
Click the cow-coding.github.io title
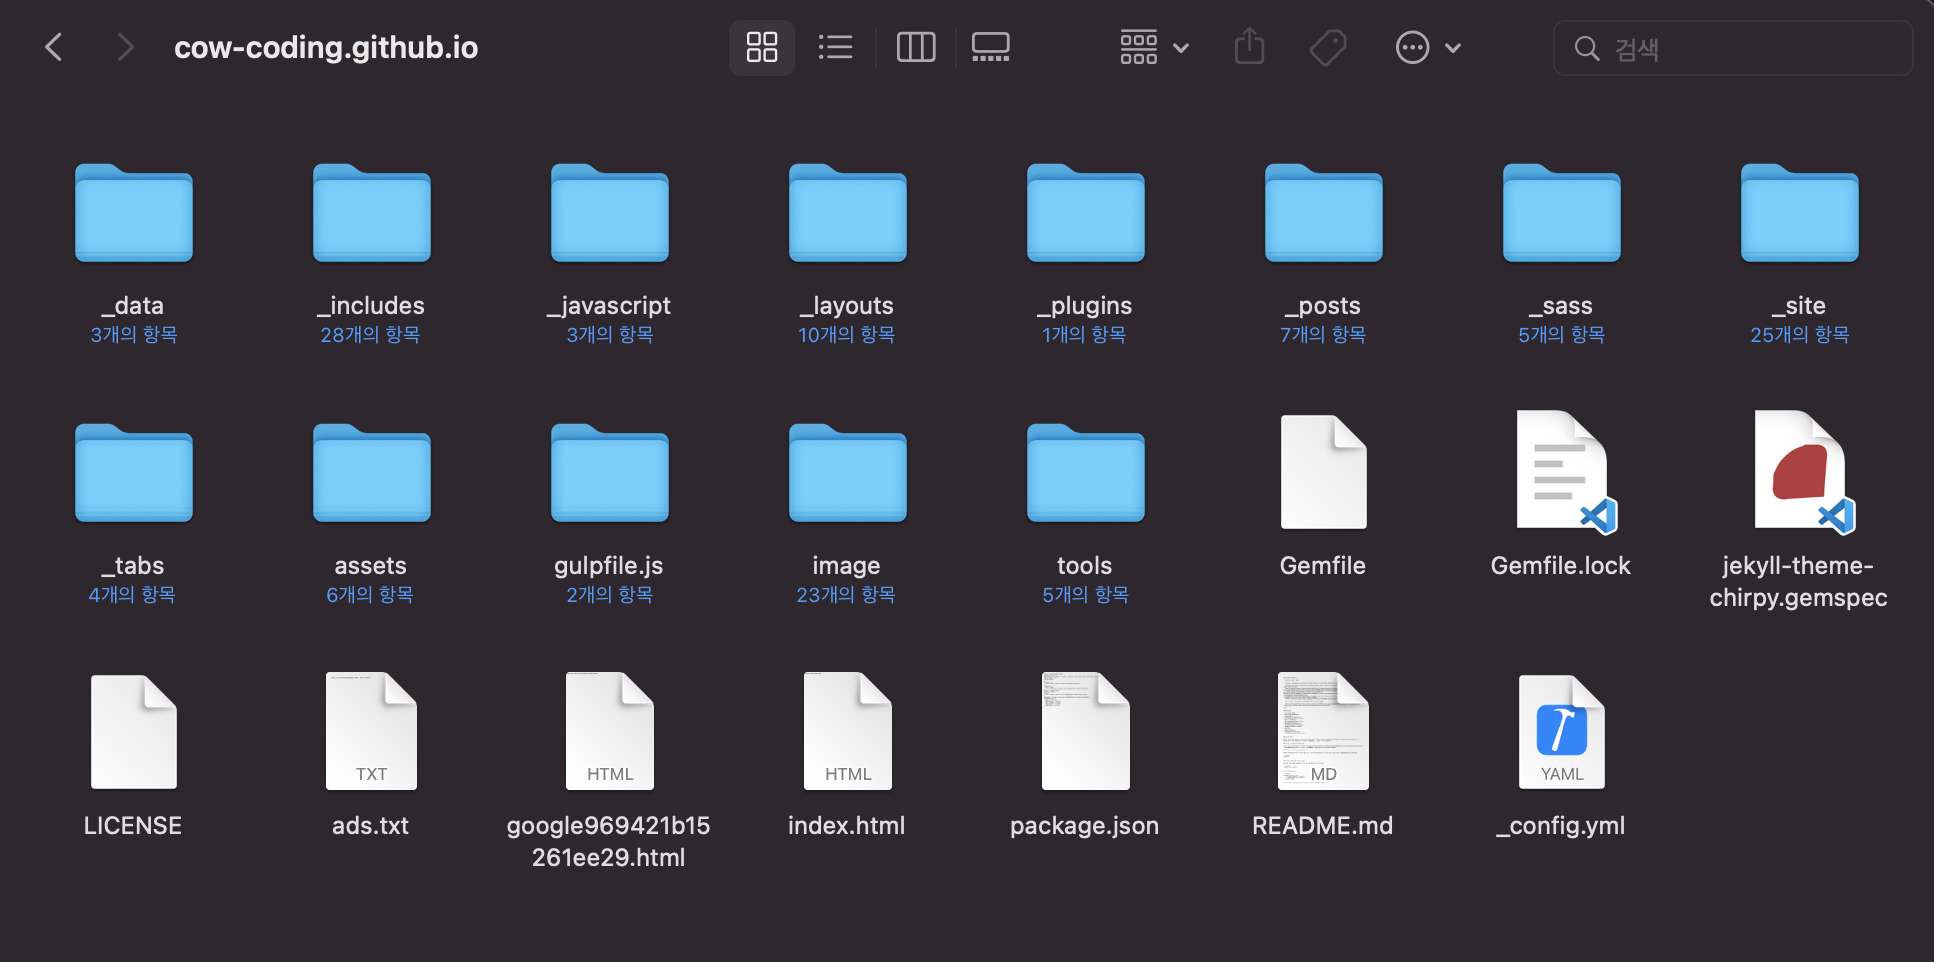click(325, 47)
